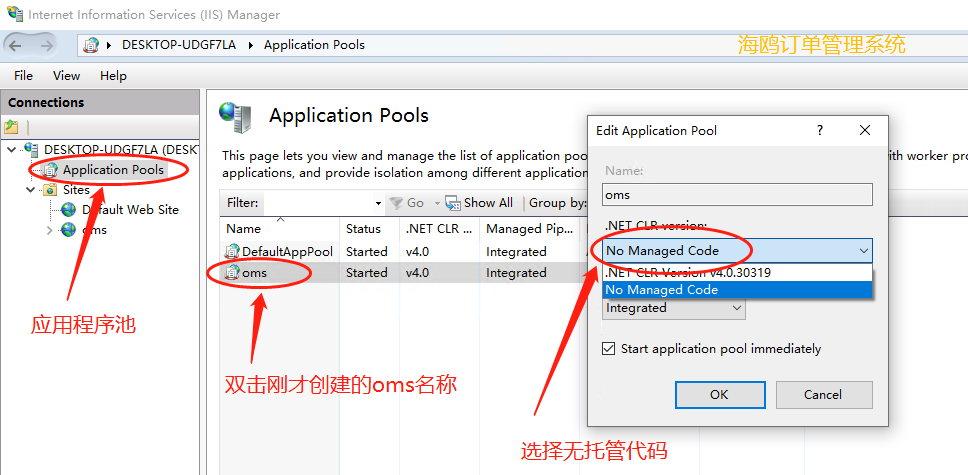This screenshot has height=475, width=968.
Task: Click the Application Pools header globe icon
Action: pyautogui.click(x=235, y=116)
